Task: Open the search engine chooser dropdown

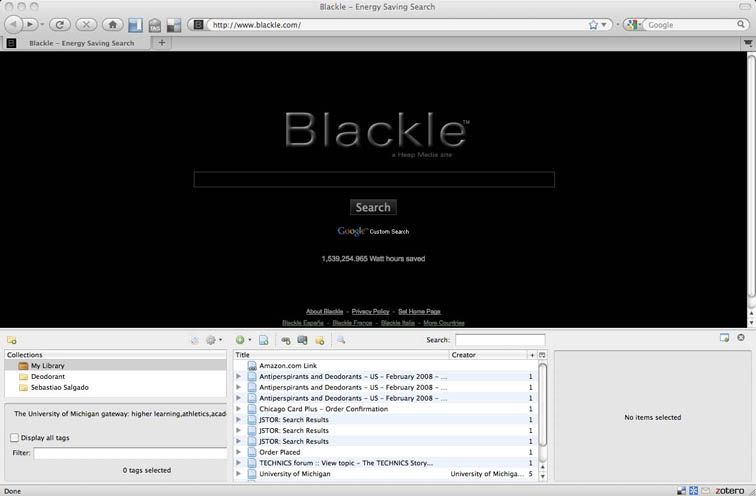Action: click(633, 25)
